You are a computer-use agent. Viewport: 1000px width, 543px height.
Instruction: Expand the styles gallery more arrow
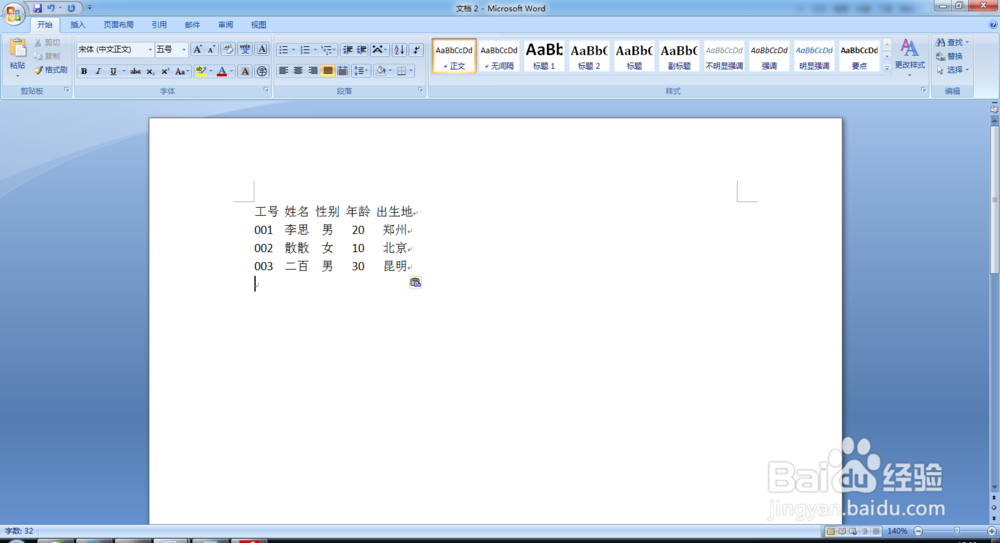[x=887, y=68]
